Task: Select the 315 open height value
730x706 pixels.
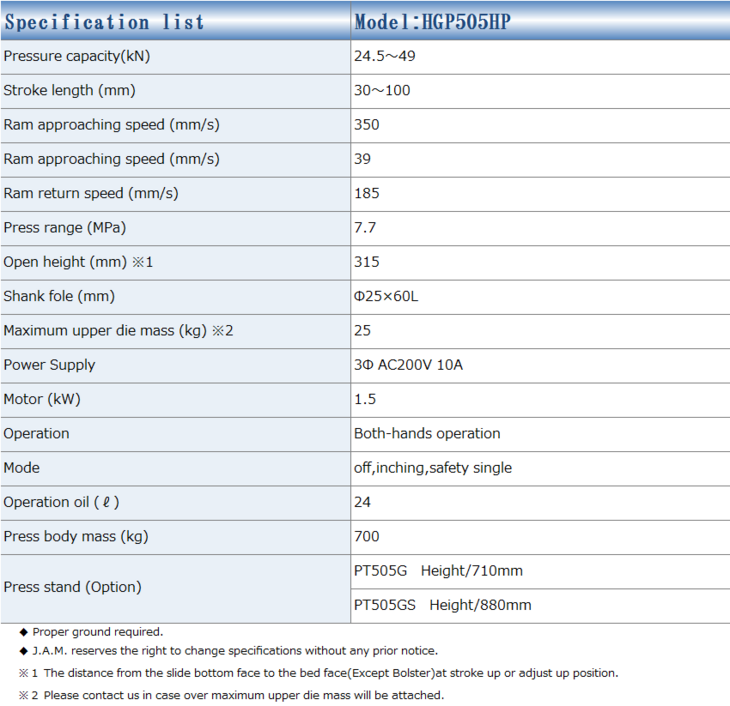Action: (x=367, y=262)
